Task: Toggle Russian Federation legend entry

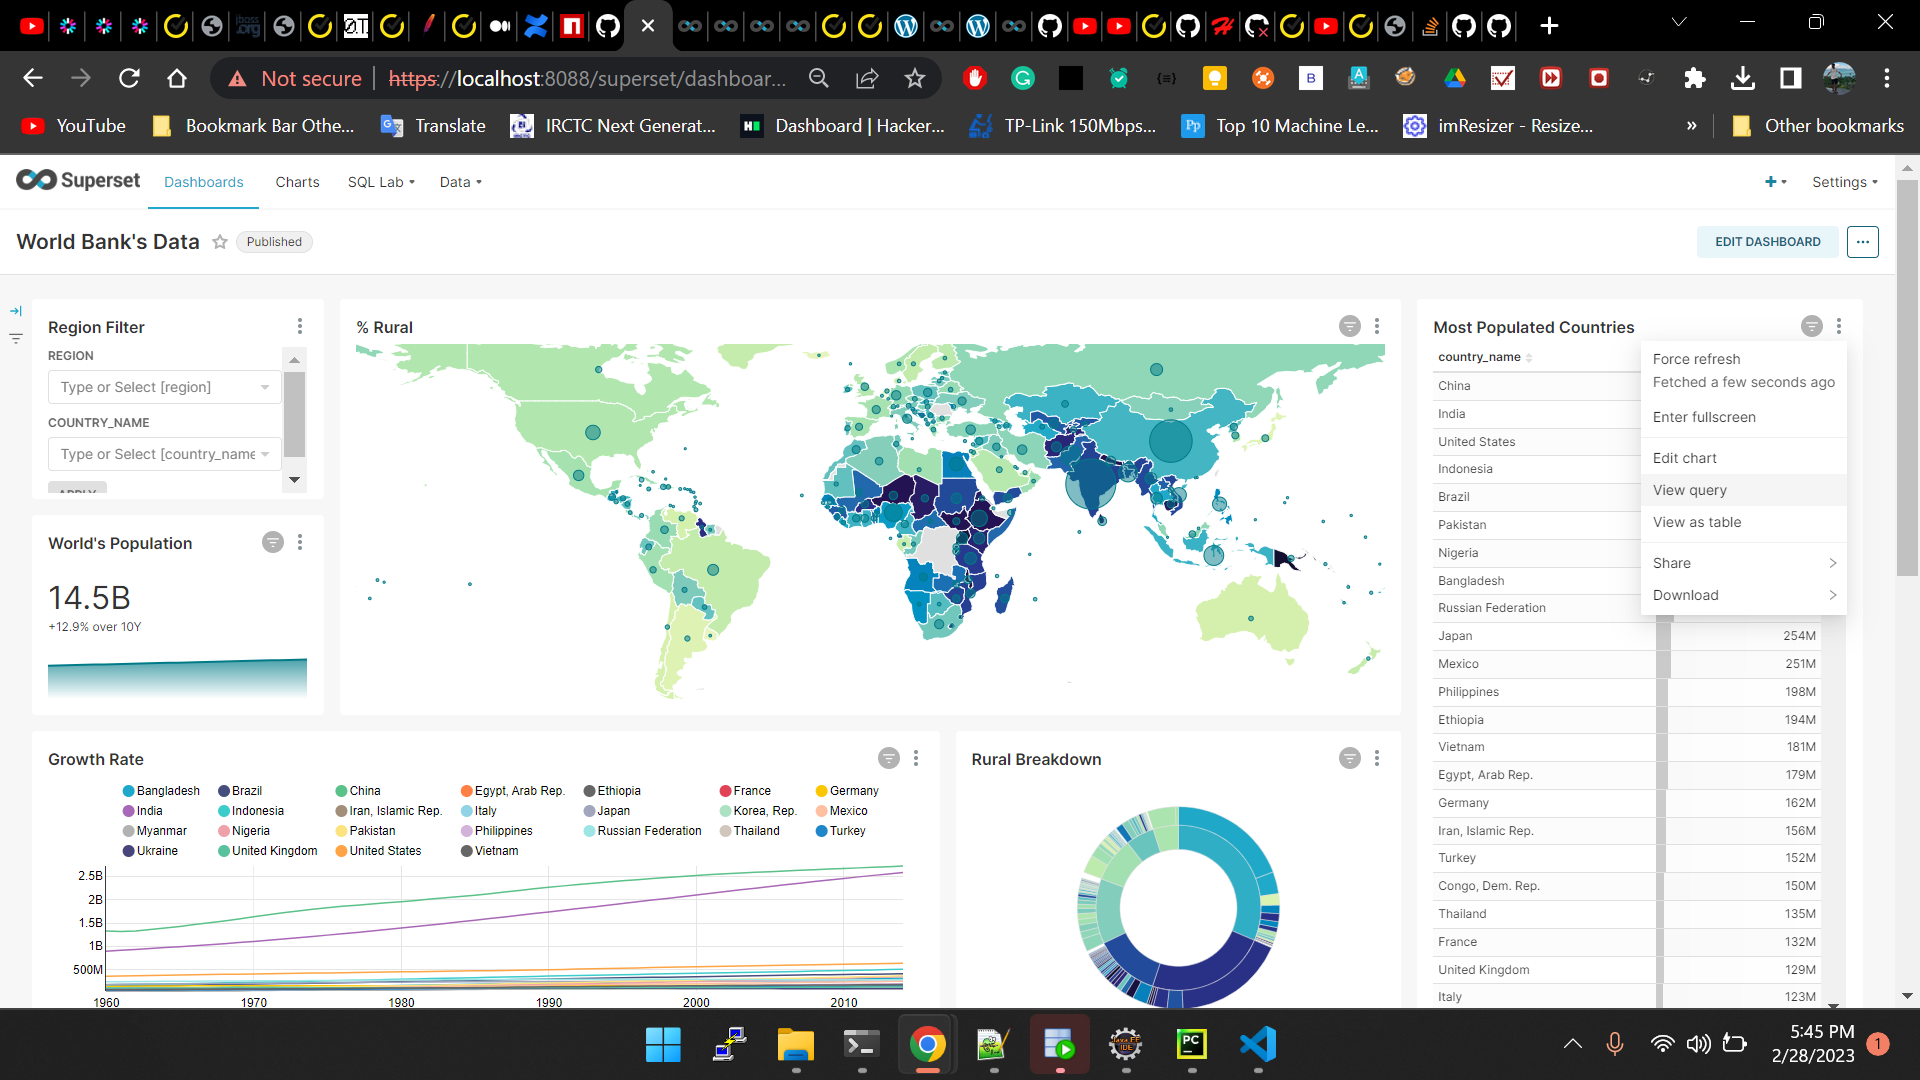Action: [642, 831]
